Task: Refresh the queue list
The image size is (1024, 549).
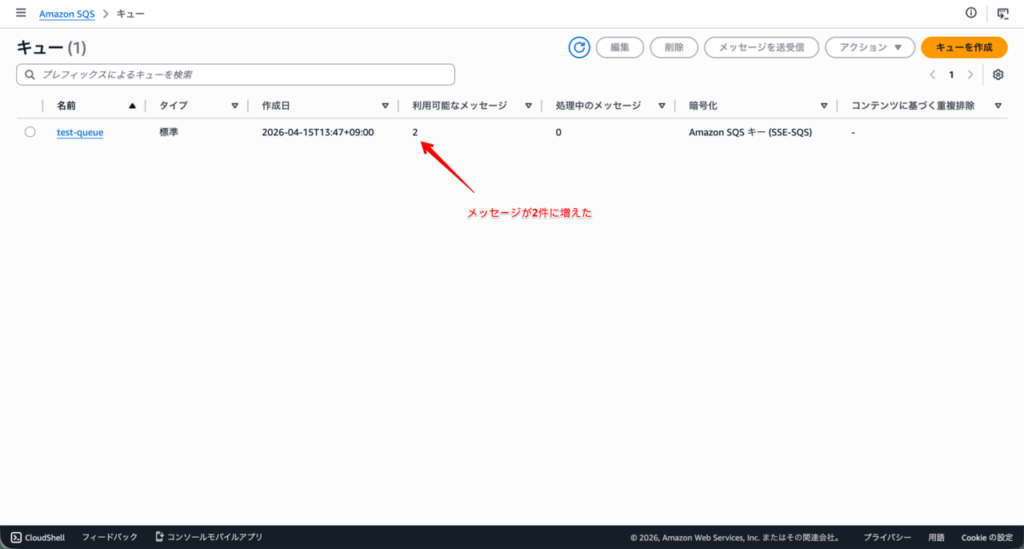Action: [579, 48]
